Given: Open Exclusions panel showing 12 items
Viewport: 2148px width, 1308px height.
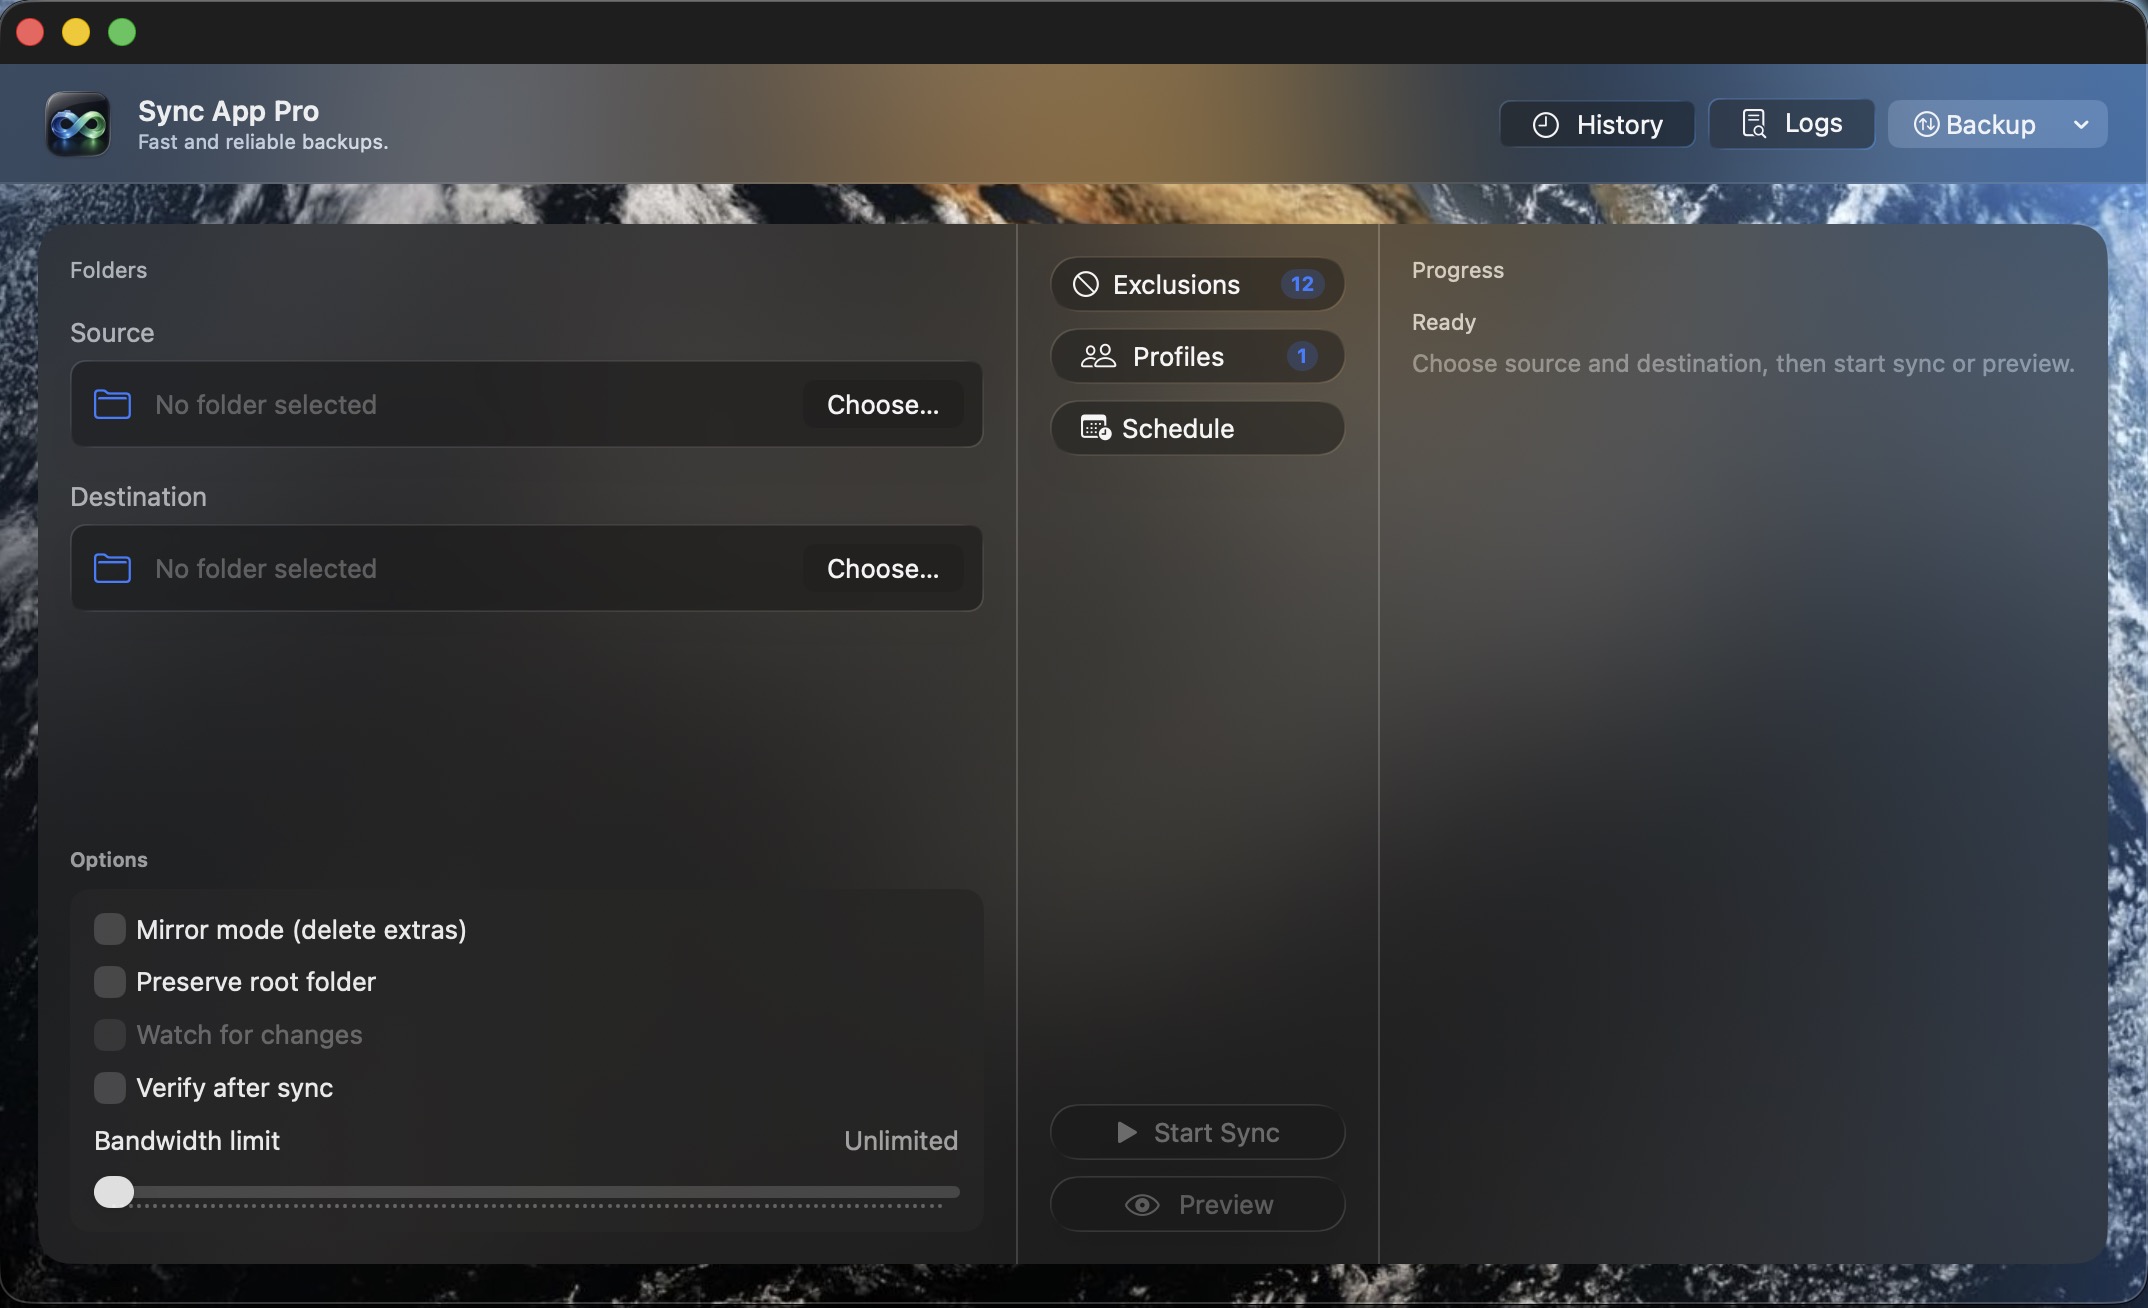Looking at the screenshot, I should tap(1197, 285).
